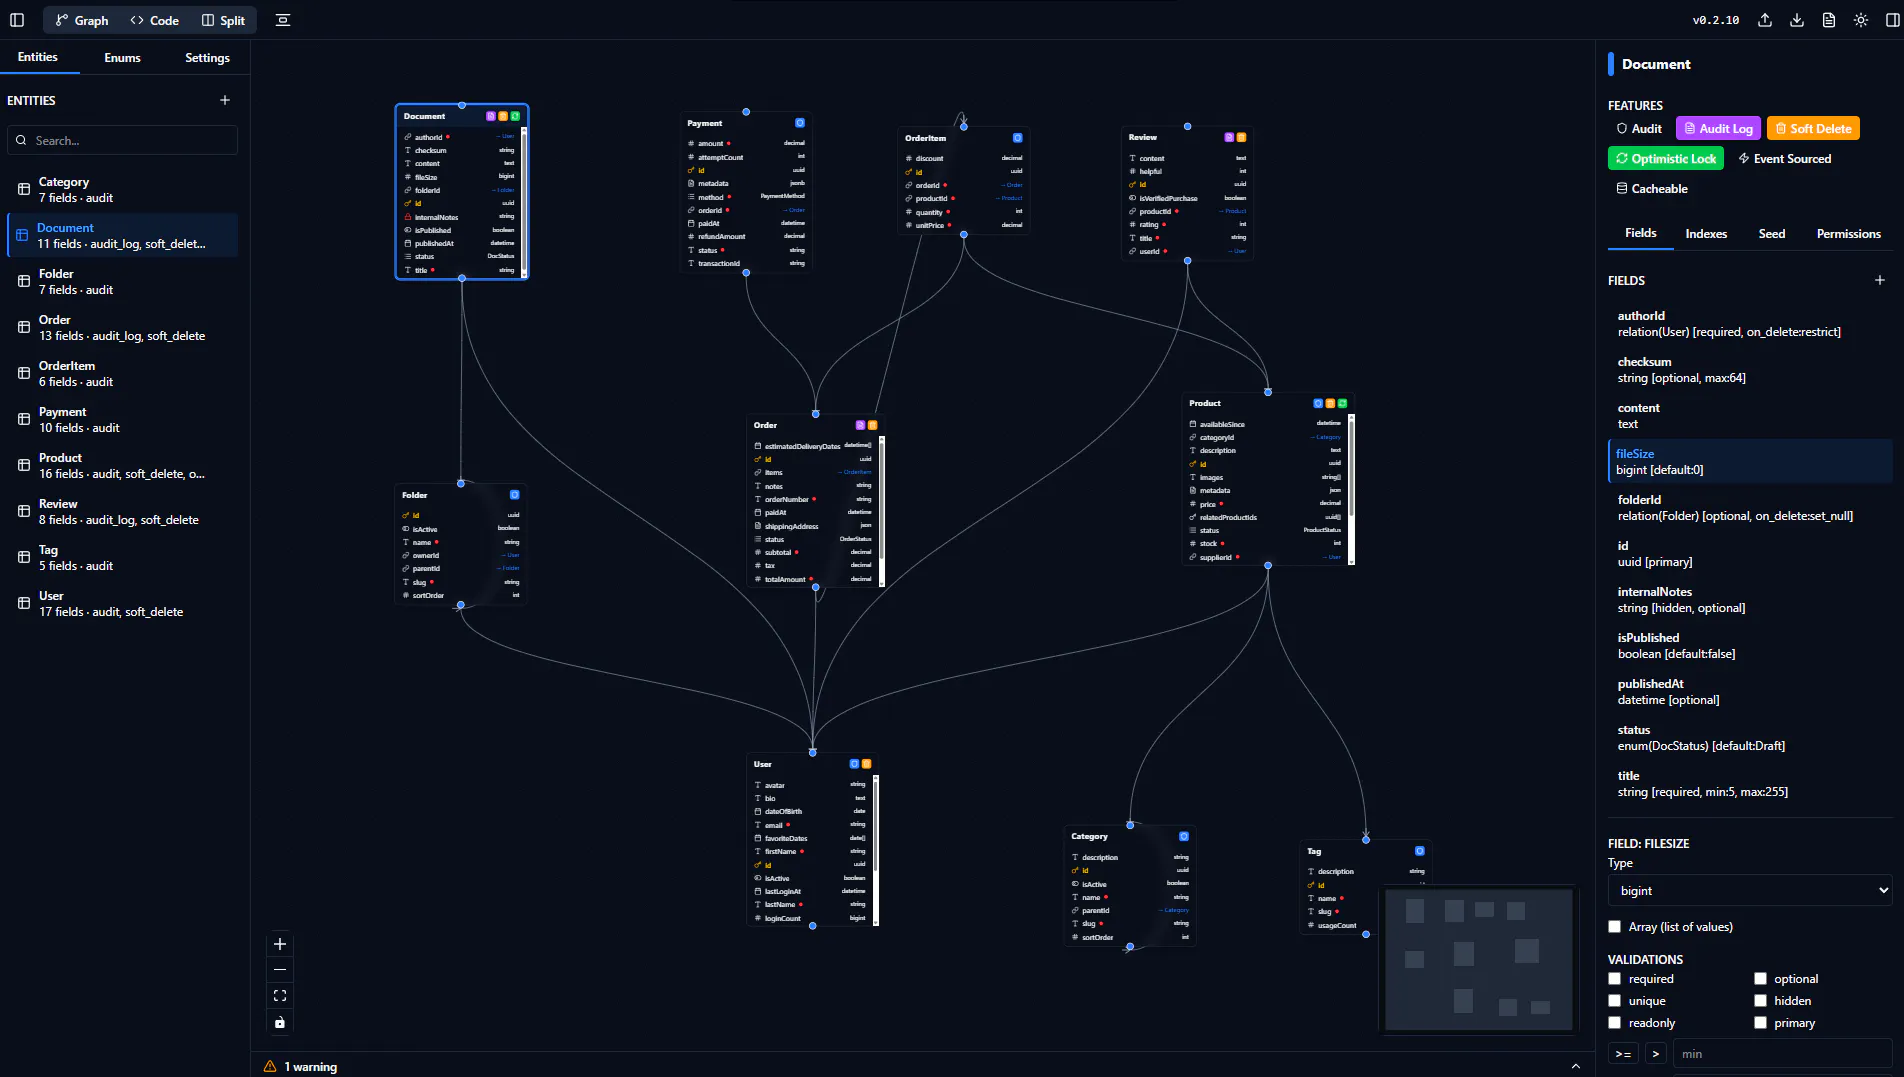Click the purple audit-log badge on the Review node
Screen dimensions: 1904x1077
click(x=1229, y=137)
